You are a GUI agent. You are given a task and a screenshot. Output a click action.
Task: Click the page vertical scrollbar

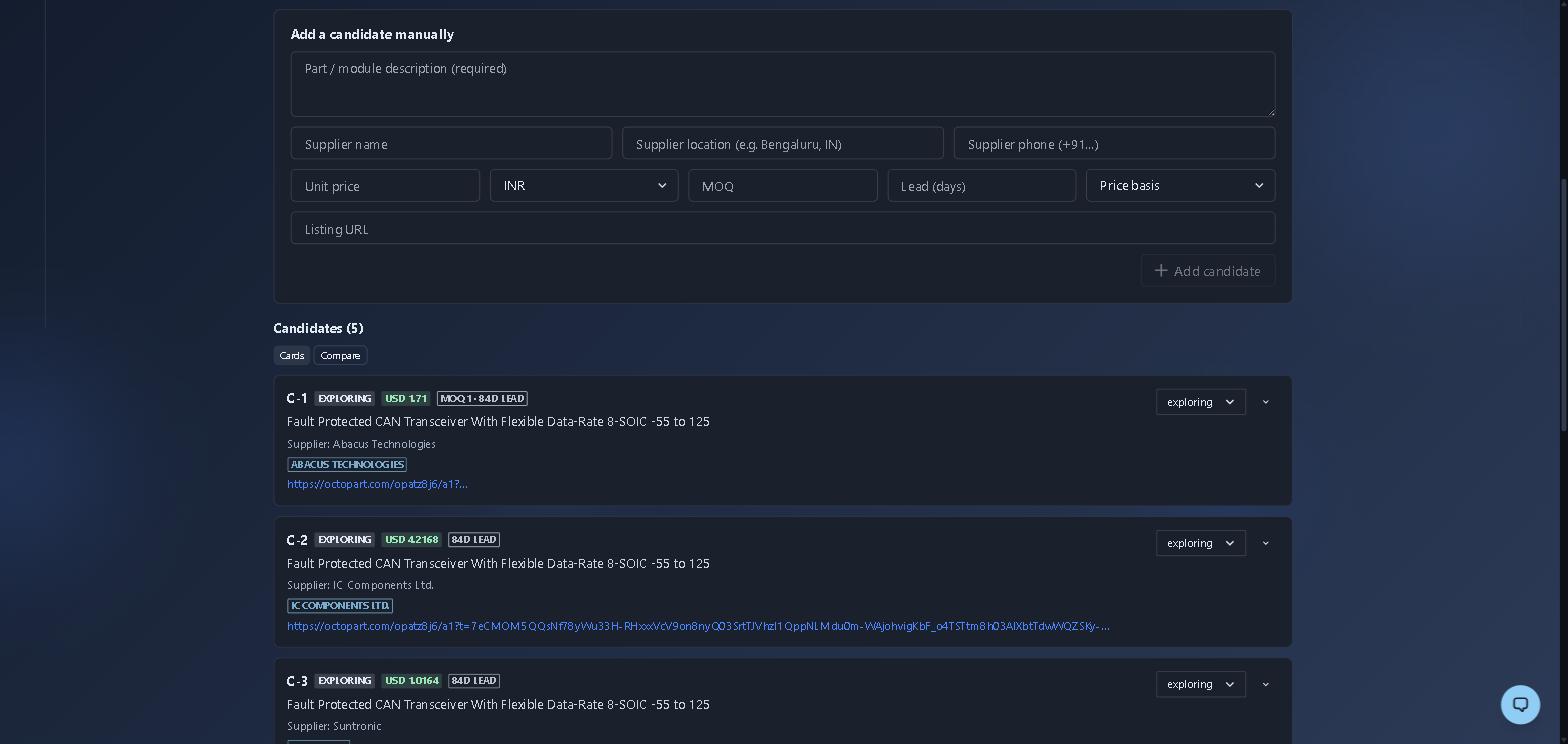[1563, 305]
